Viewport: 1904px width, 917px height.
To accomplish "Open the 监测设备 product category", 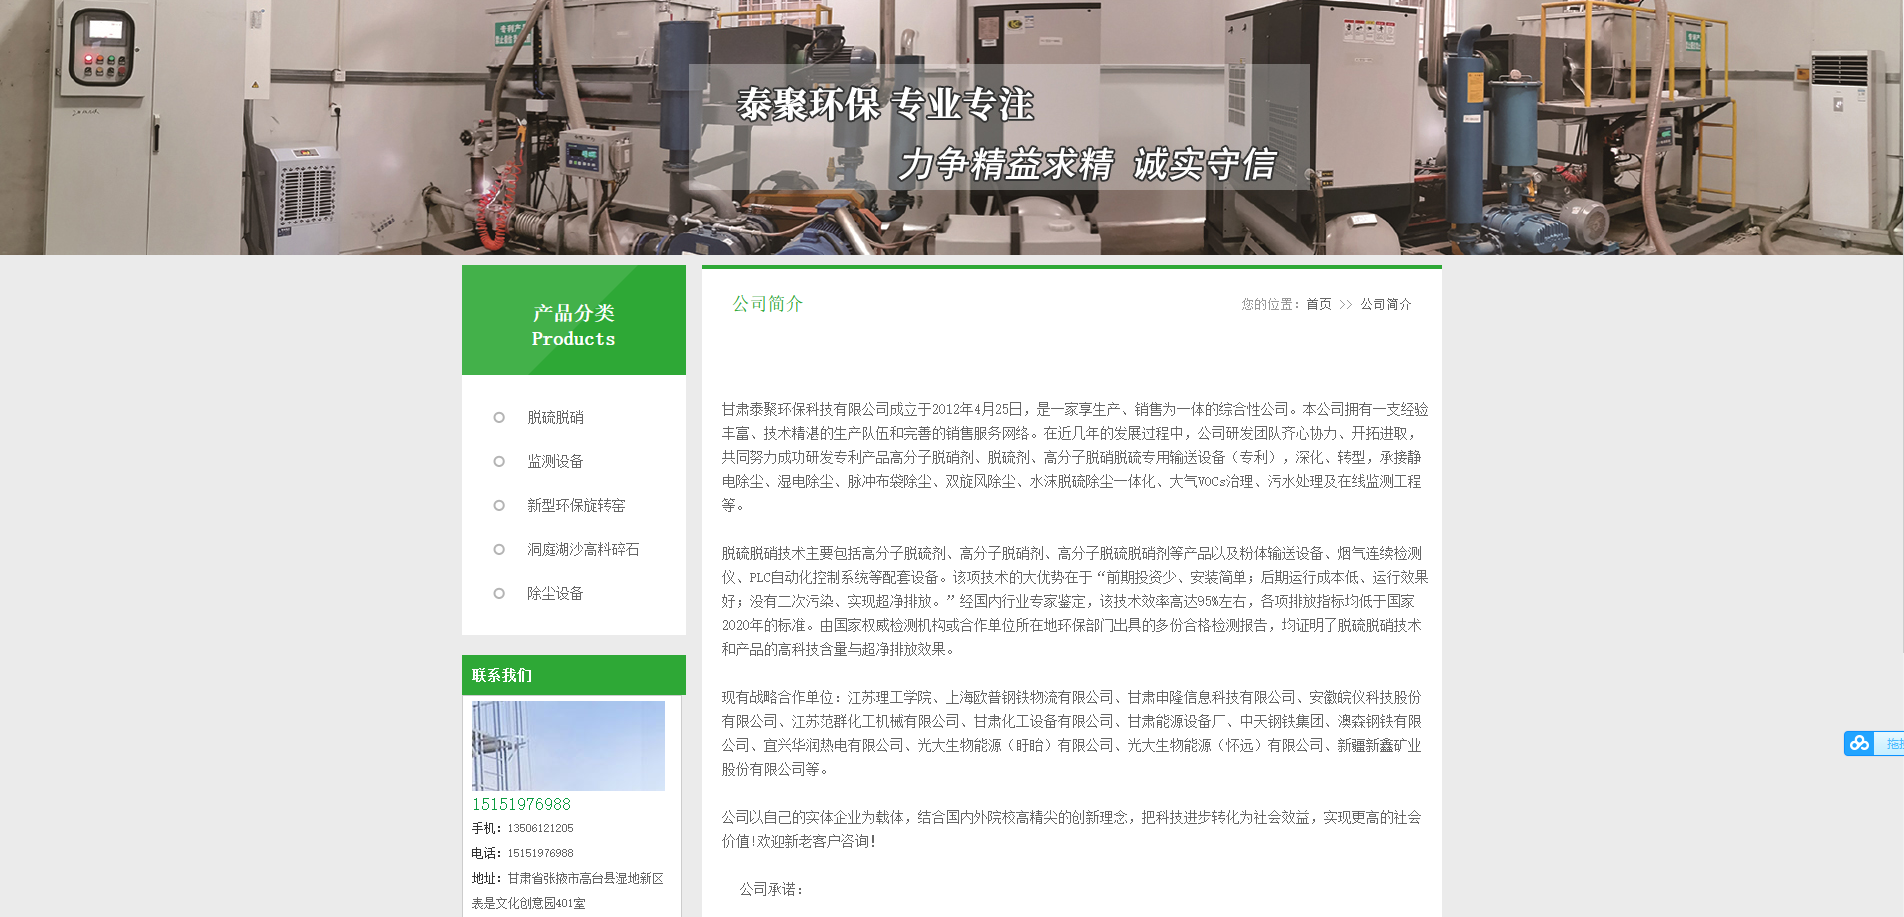I will point(555,461).
